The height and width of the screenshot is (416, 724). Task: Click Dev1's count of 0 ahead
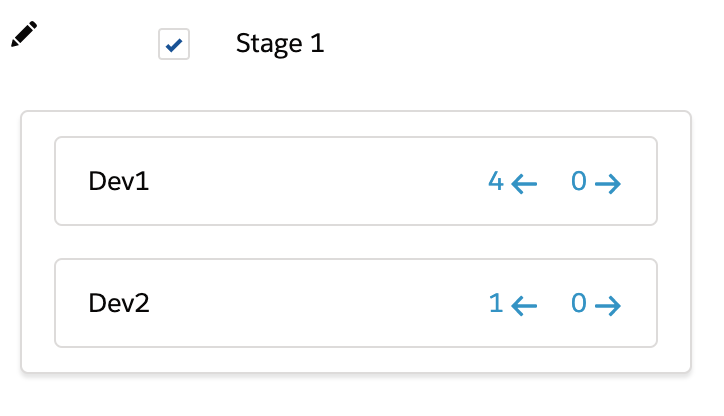click(579, 181)
